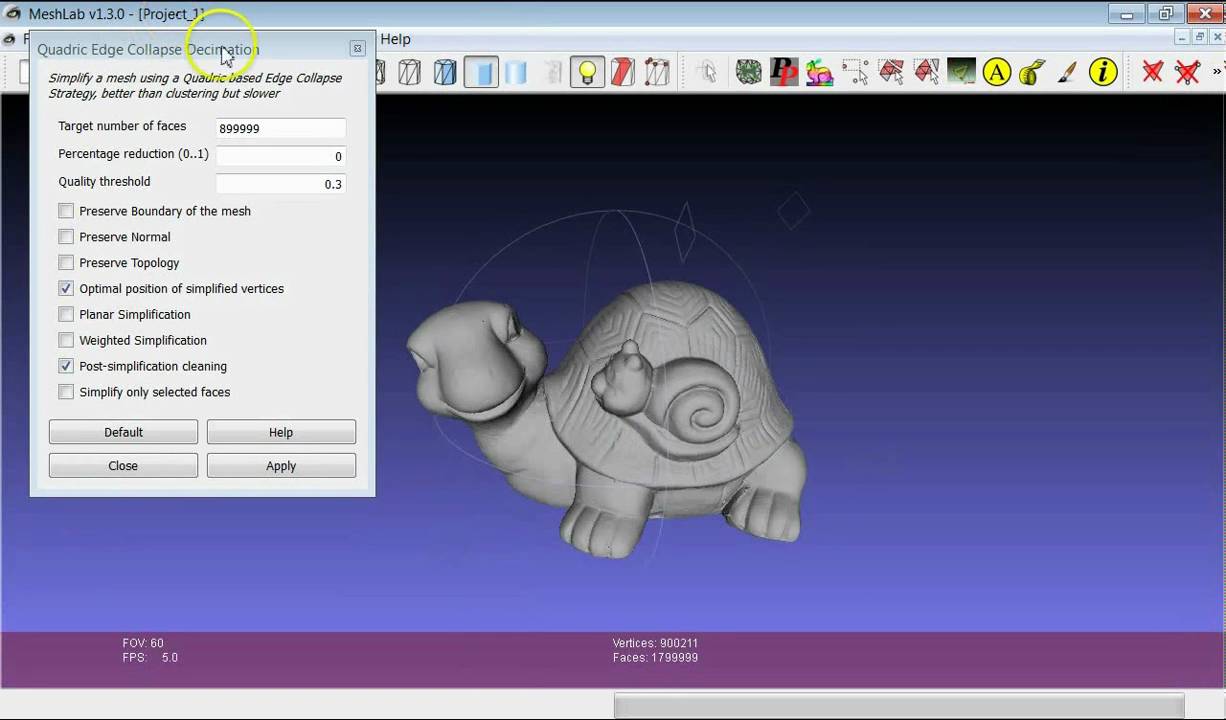The height and width of the screenshot is (720, 1226).
Task: Toggle double side lighting red box icon
Action: (x=623, y=72)
